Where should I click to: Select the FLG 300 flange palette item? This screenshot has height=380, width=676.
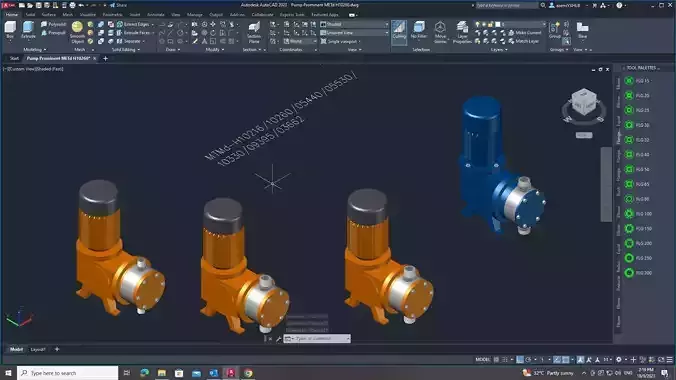tap(638, 273)
